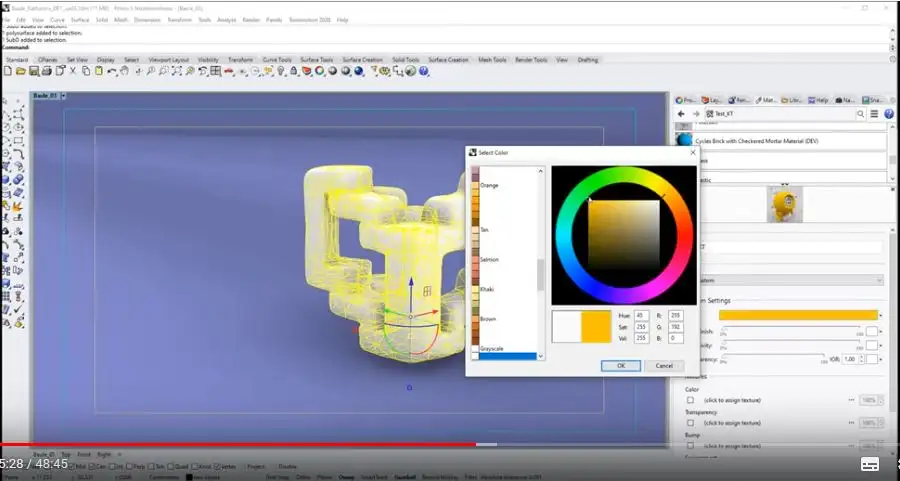Toggle the Transparency texture checkbox
Screen dimensions: 900x481
coord(690,423)
